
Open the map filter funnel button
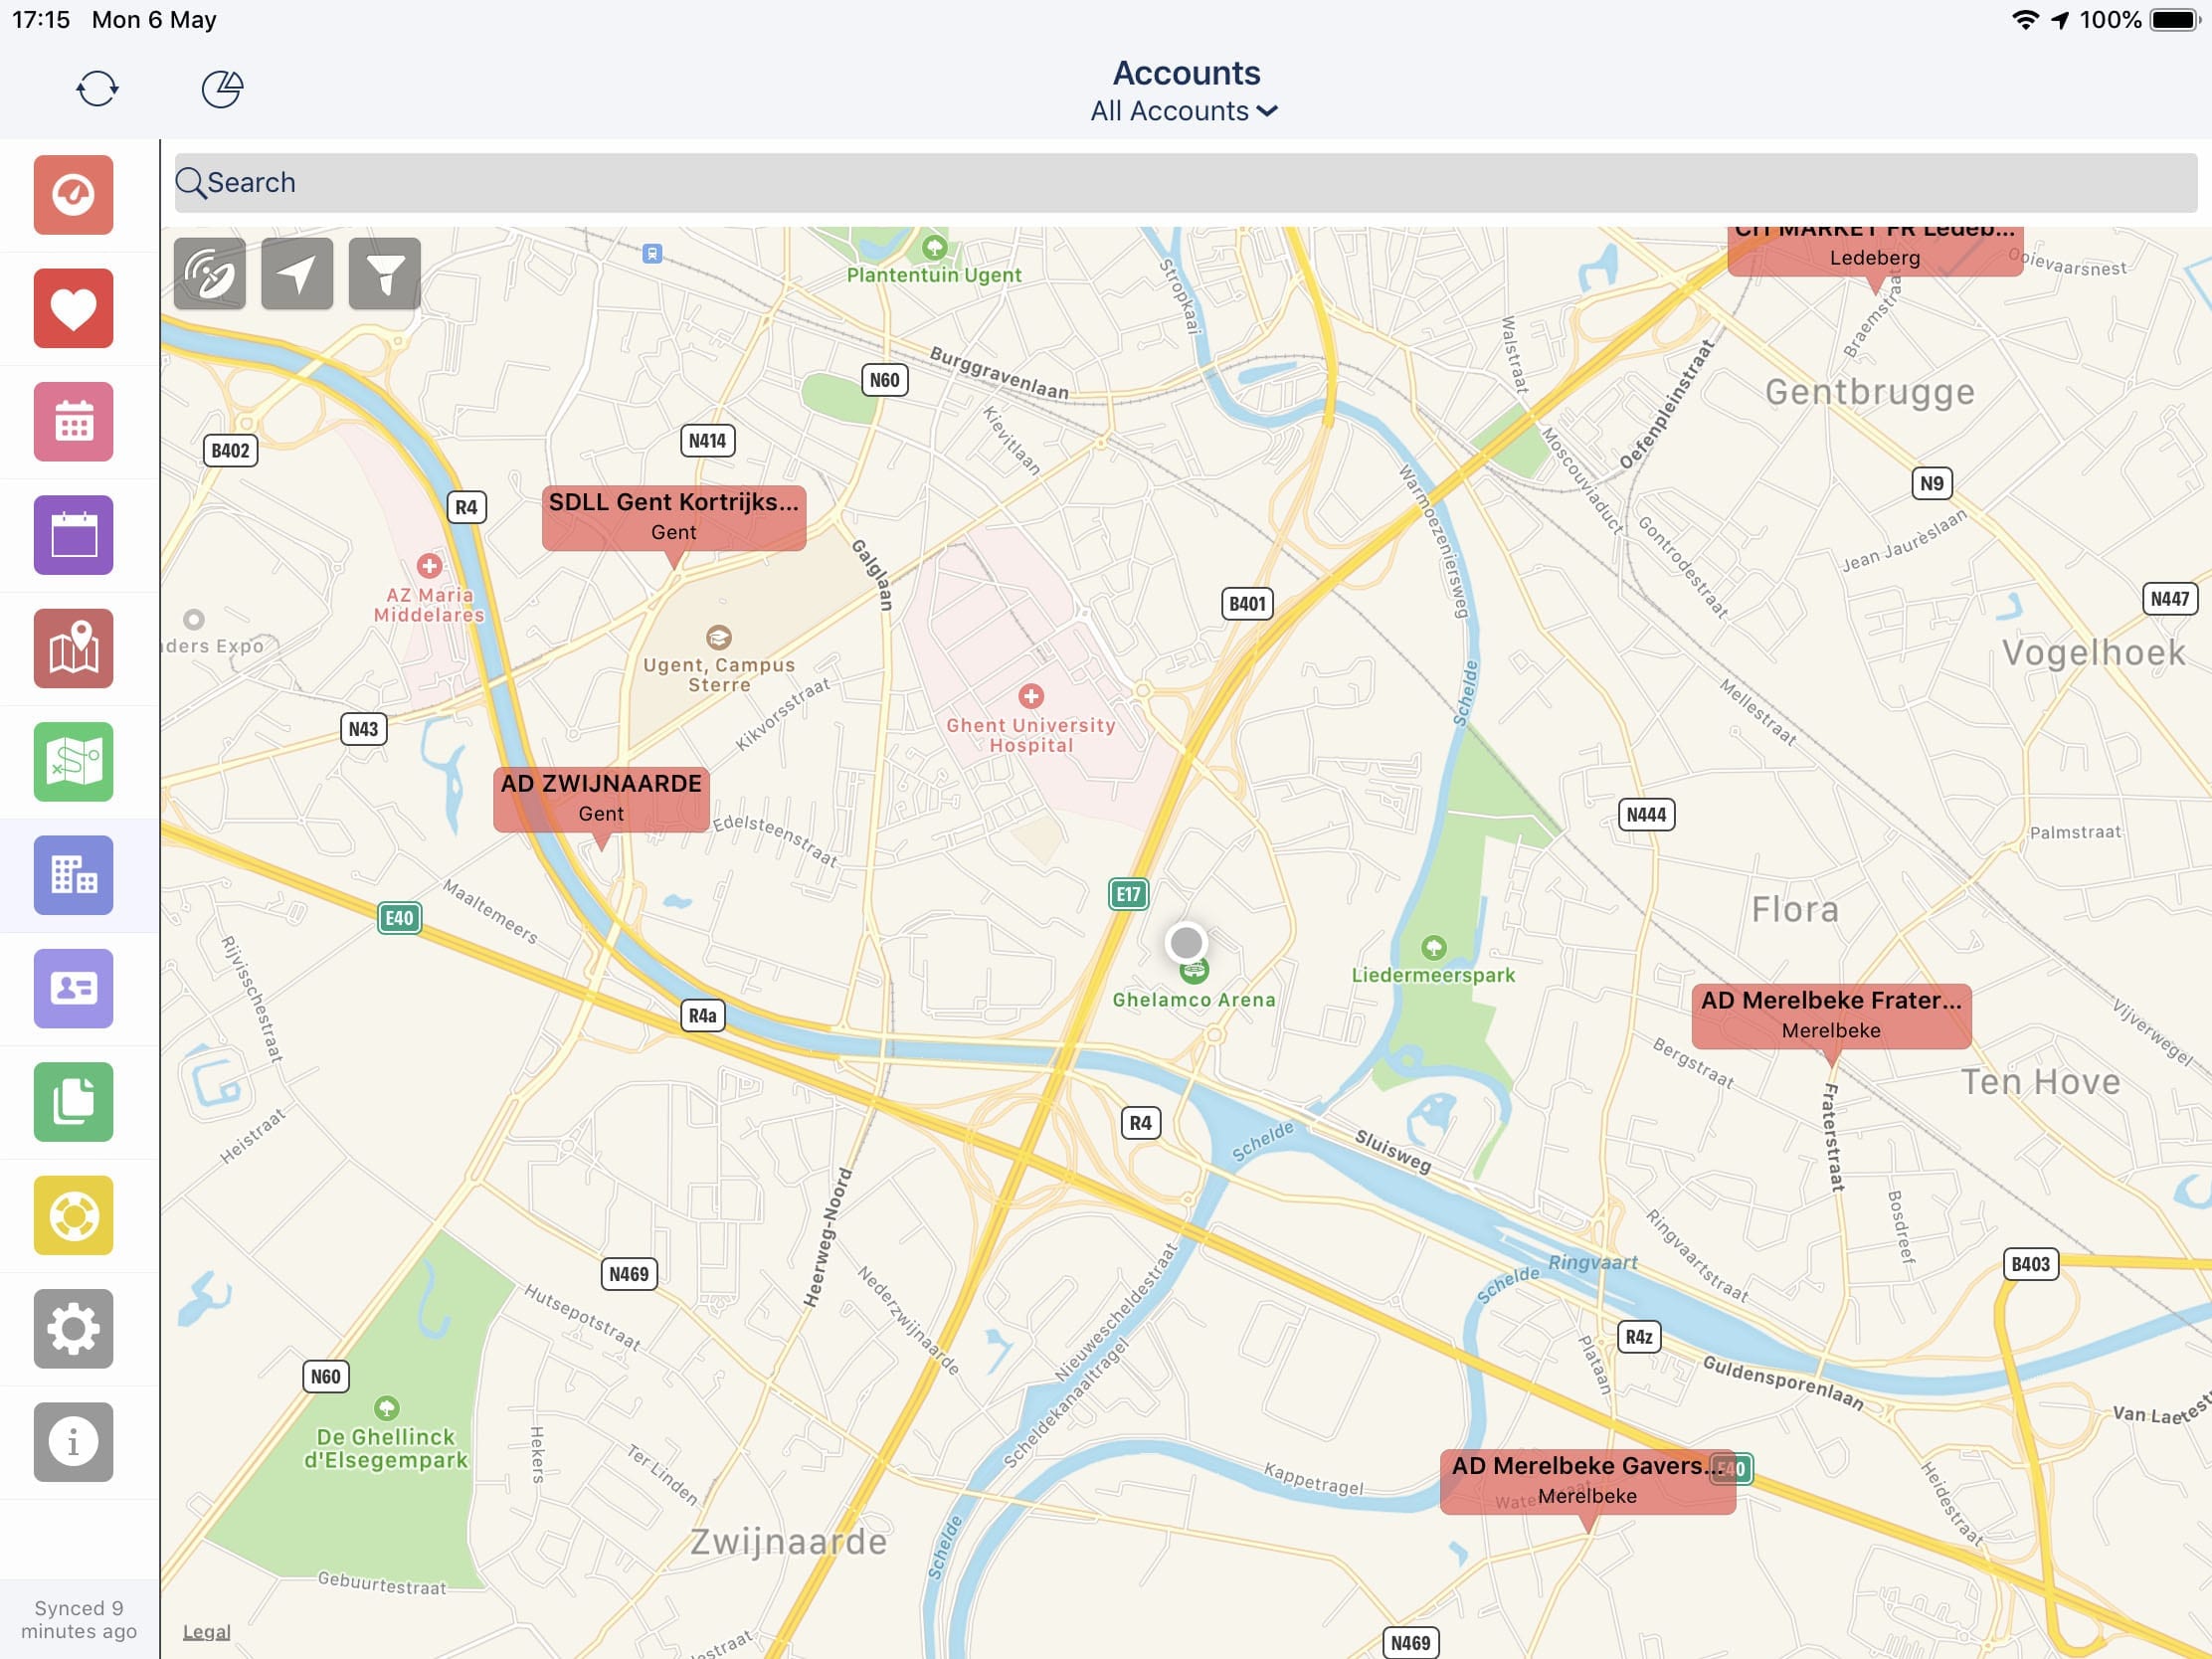coord(385,274)
